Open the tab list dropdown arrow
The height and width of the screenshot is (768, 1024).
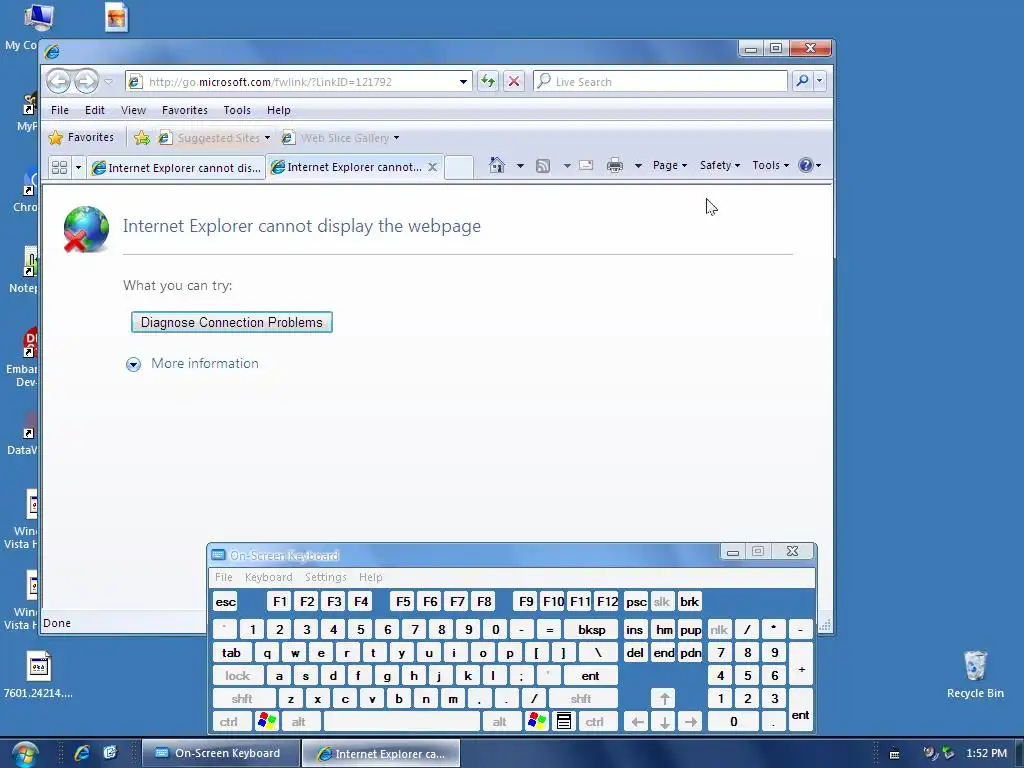click(x=78, y=167)
